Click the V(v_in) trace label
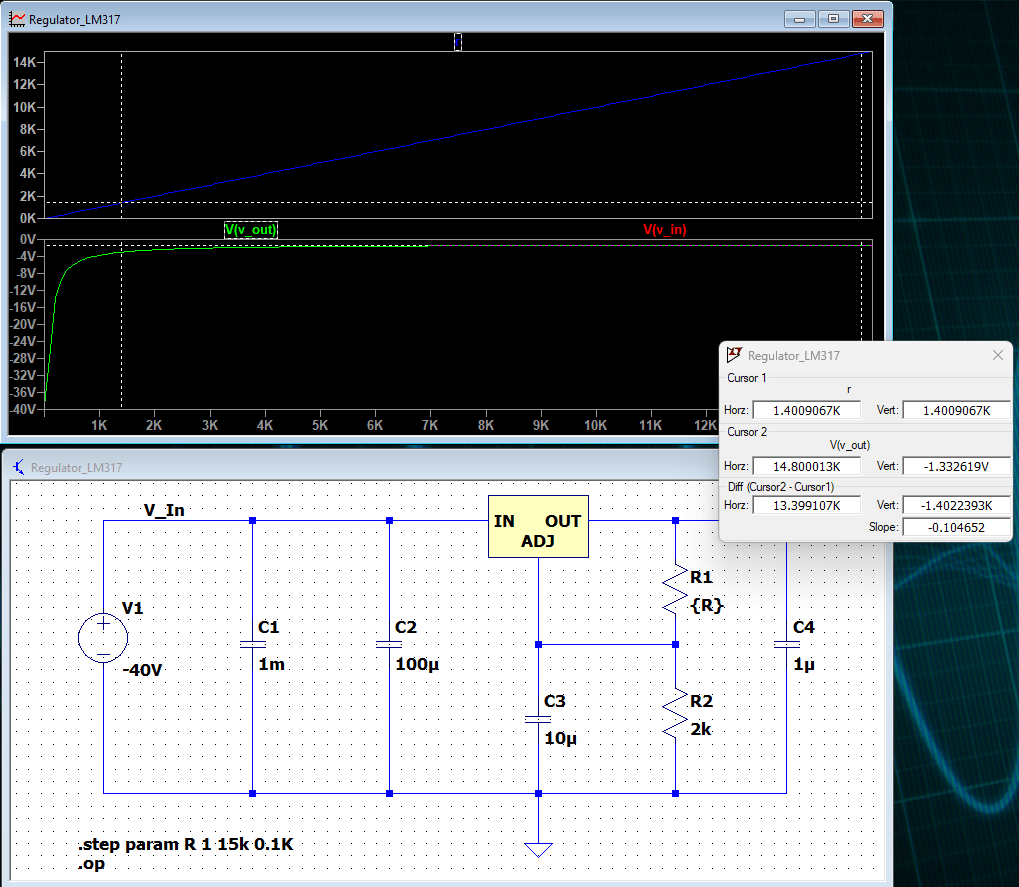The height and width of the screenshot is (887, 1019). coord(665,229)
